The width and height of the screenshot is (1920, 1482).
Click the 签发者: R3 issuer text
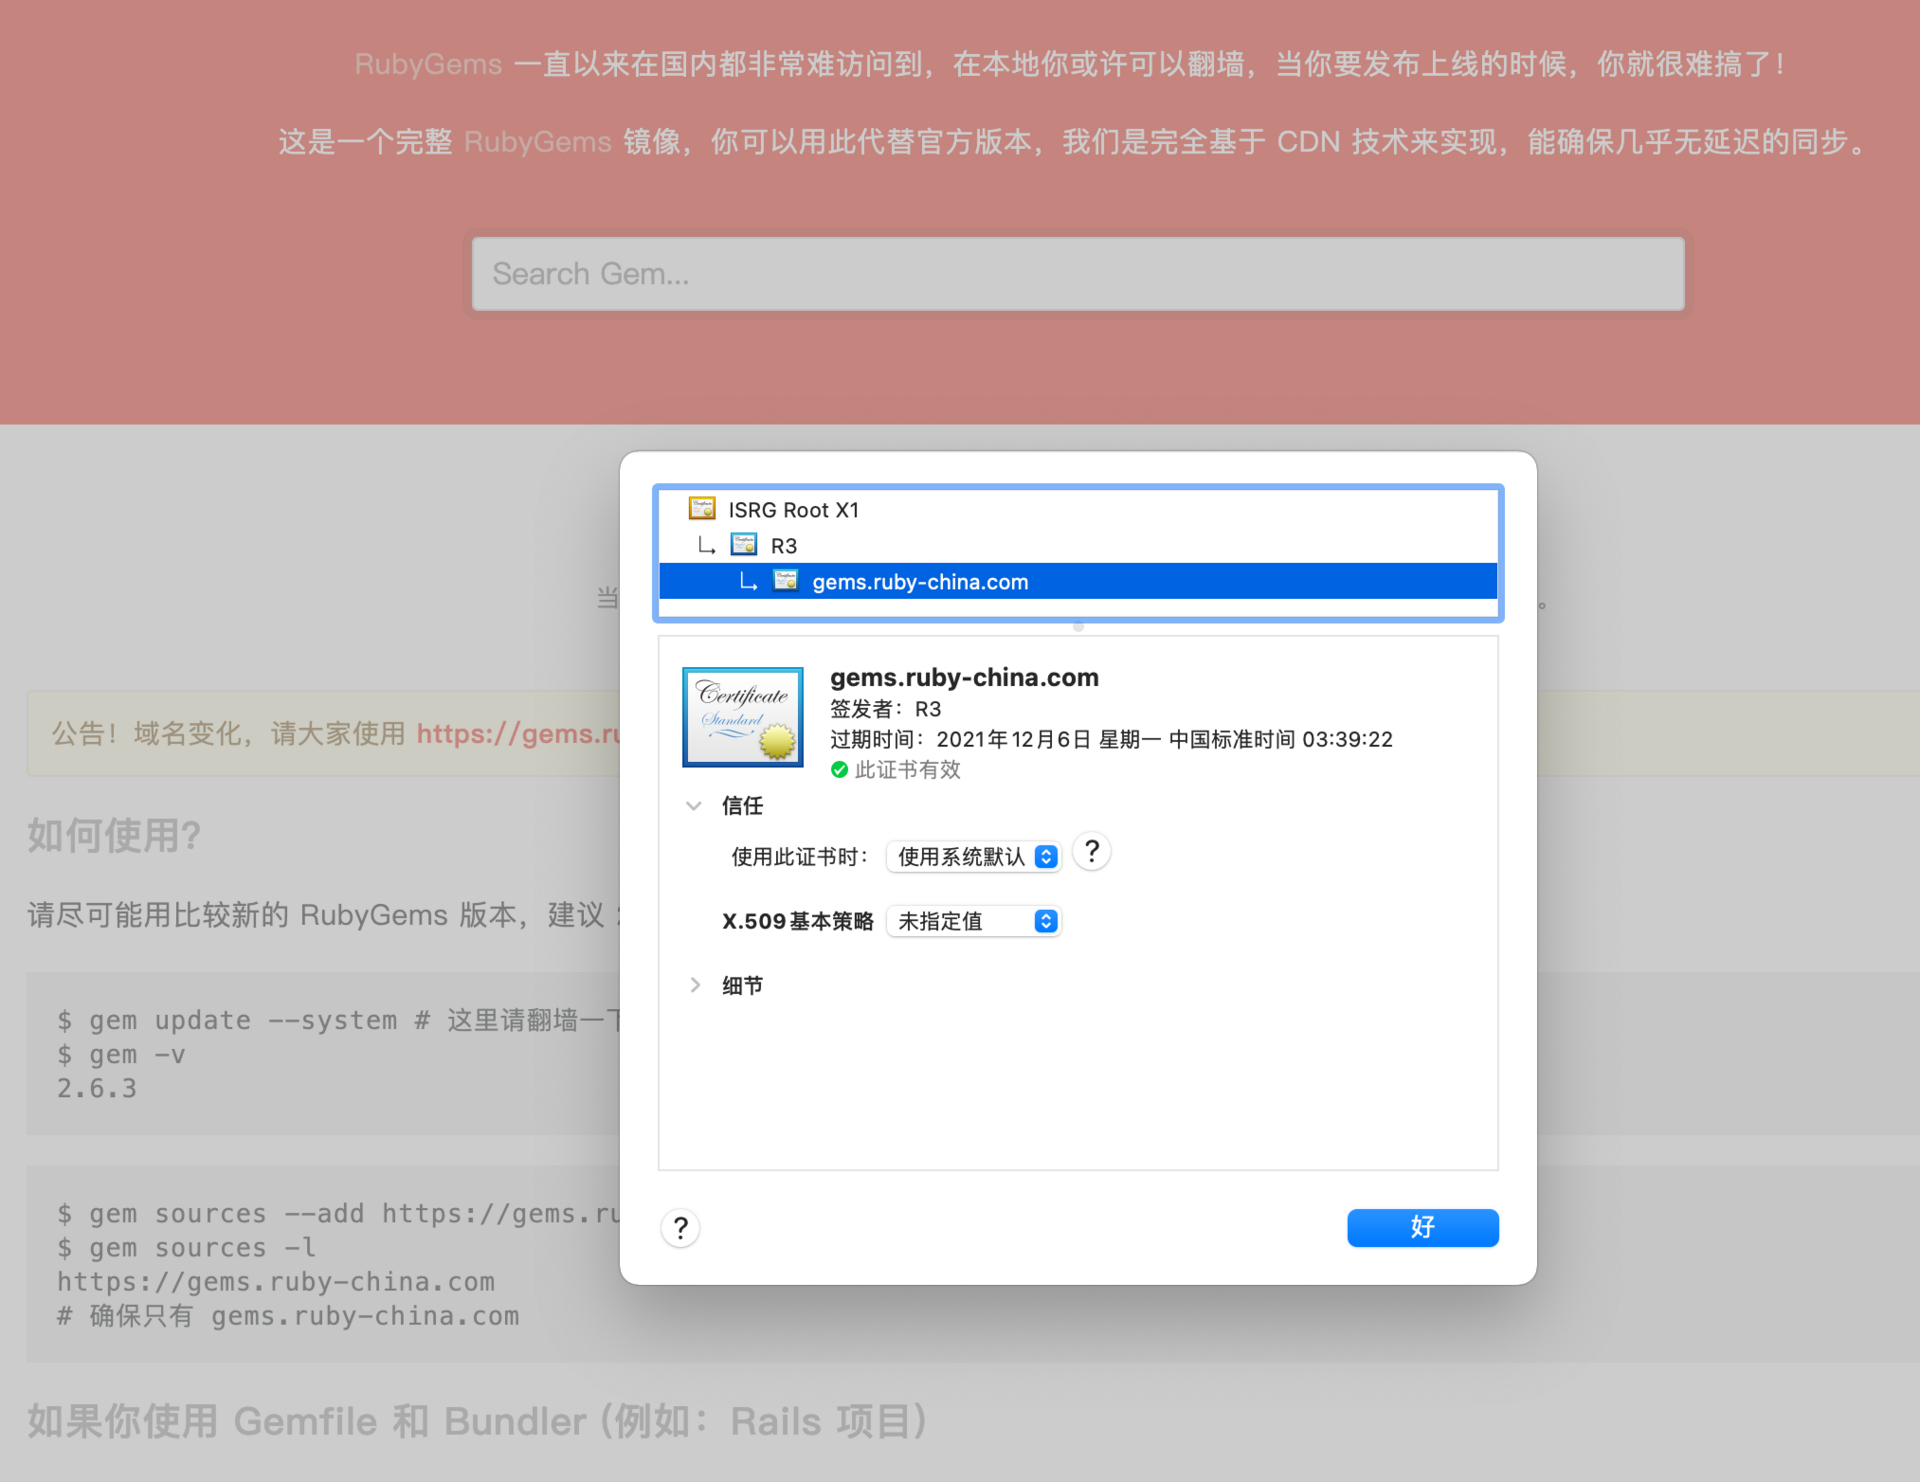(x=885, y=709)
